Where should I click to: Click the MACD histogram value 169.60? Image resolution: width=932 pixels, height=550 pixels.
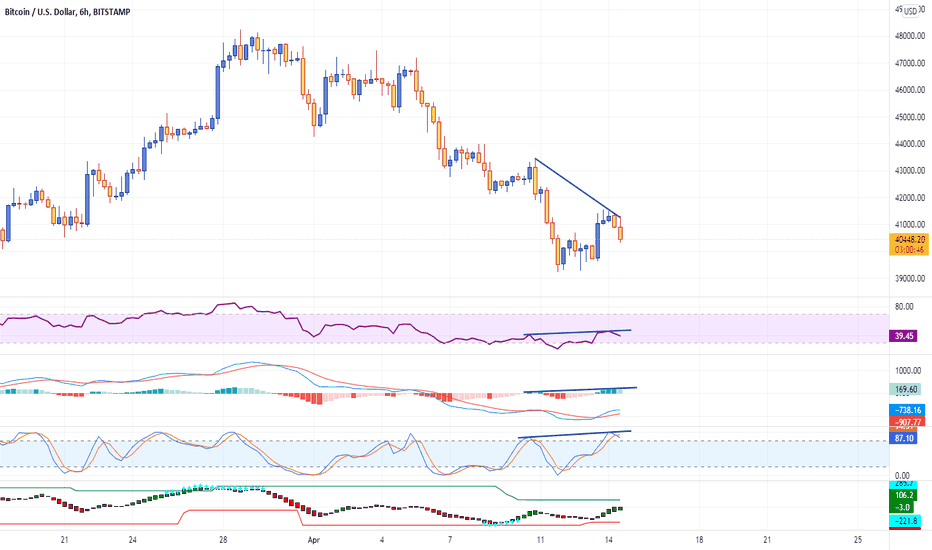point(905,389)
